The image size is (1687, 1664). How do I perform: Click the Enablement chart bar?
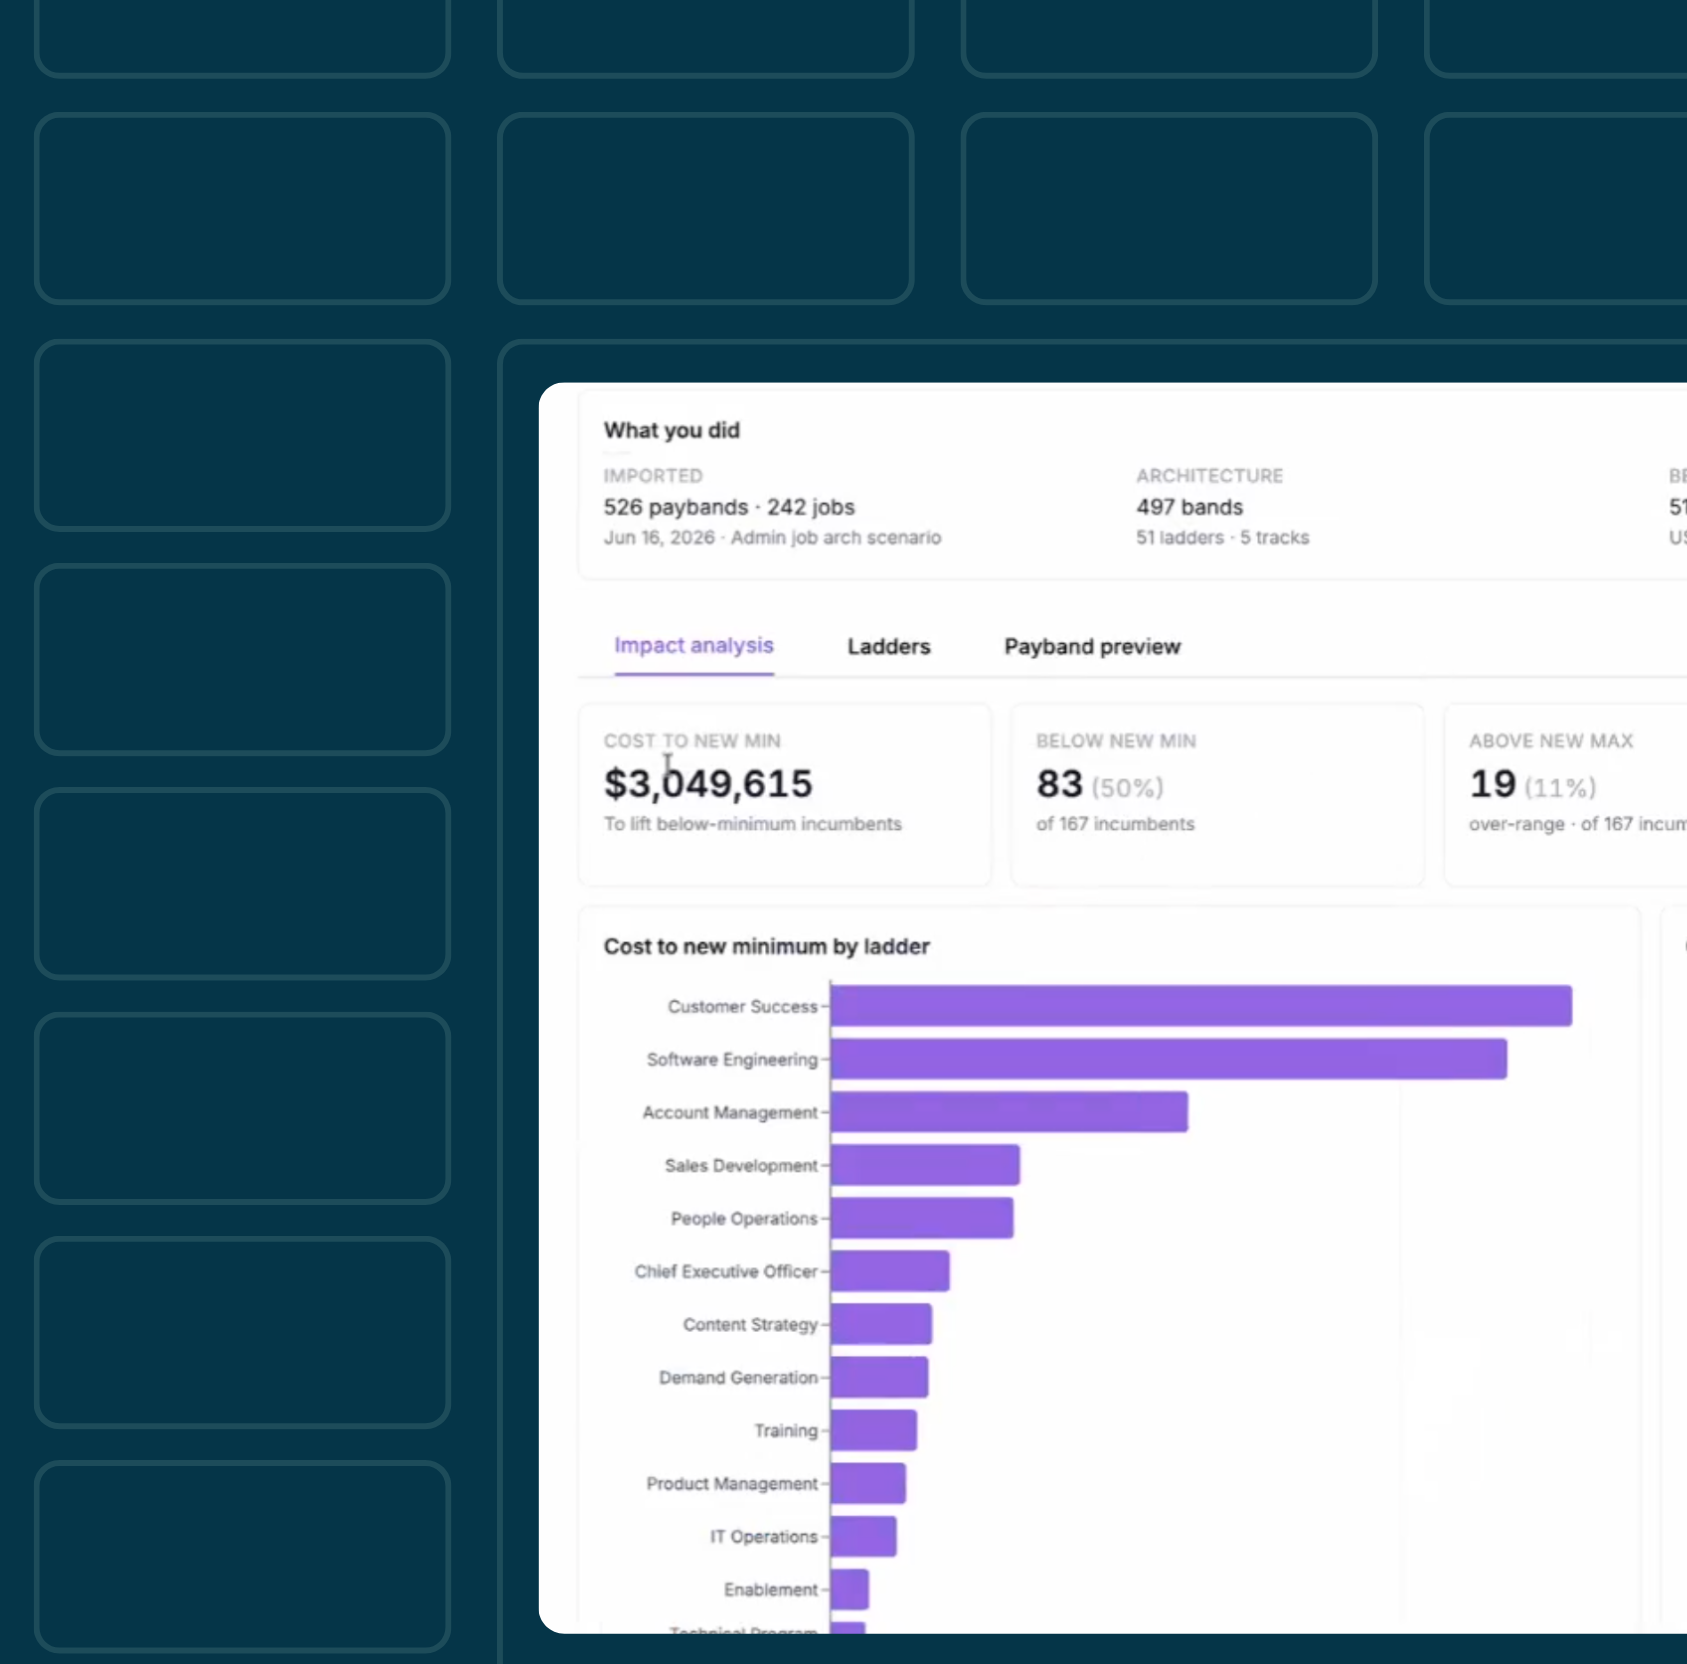point(850,1589)
